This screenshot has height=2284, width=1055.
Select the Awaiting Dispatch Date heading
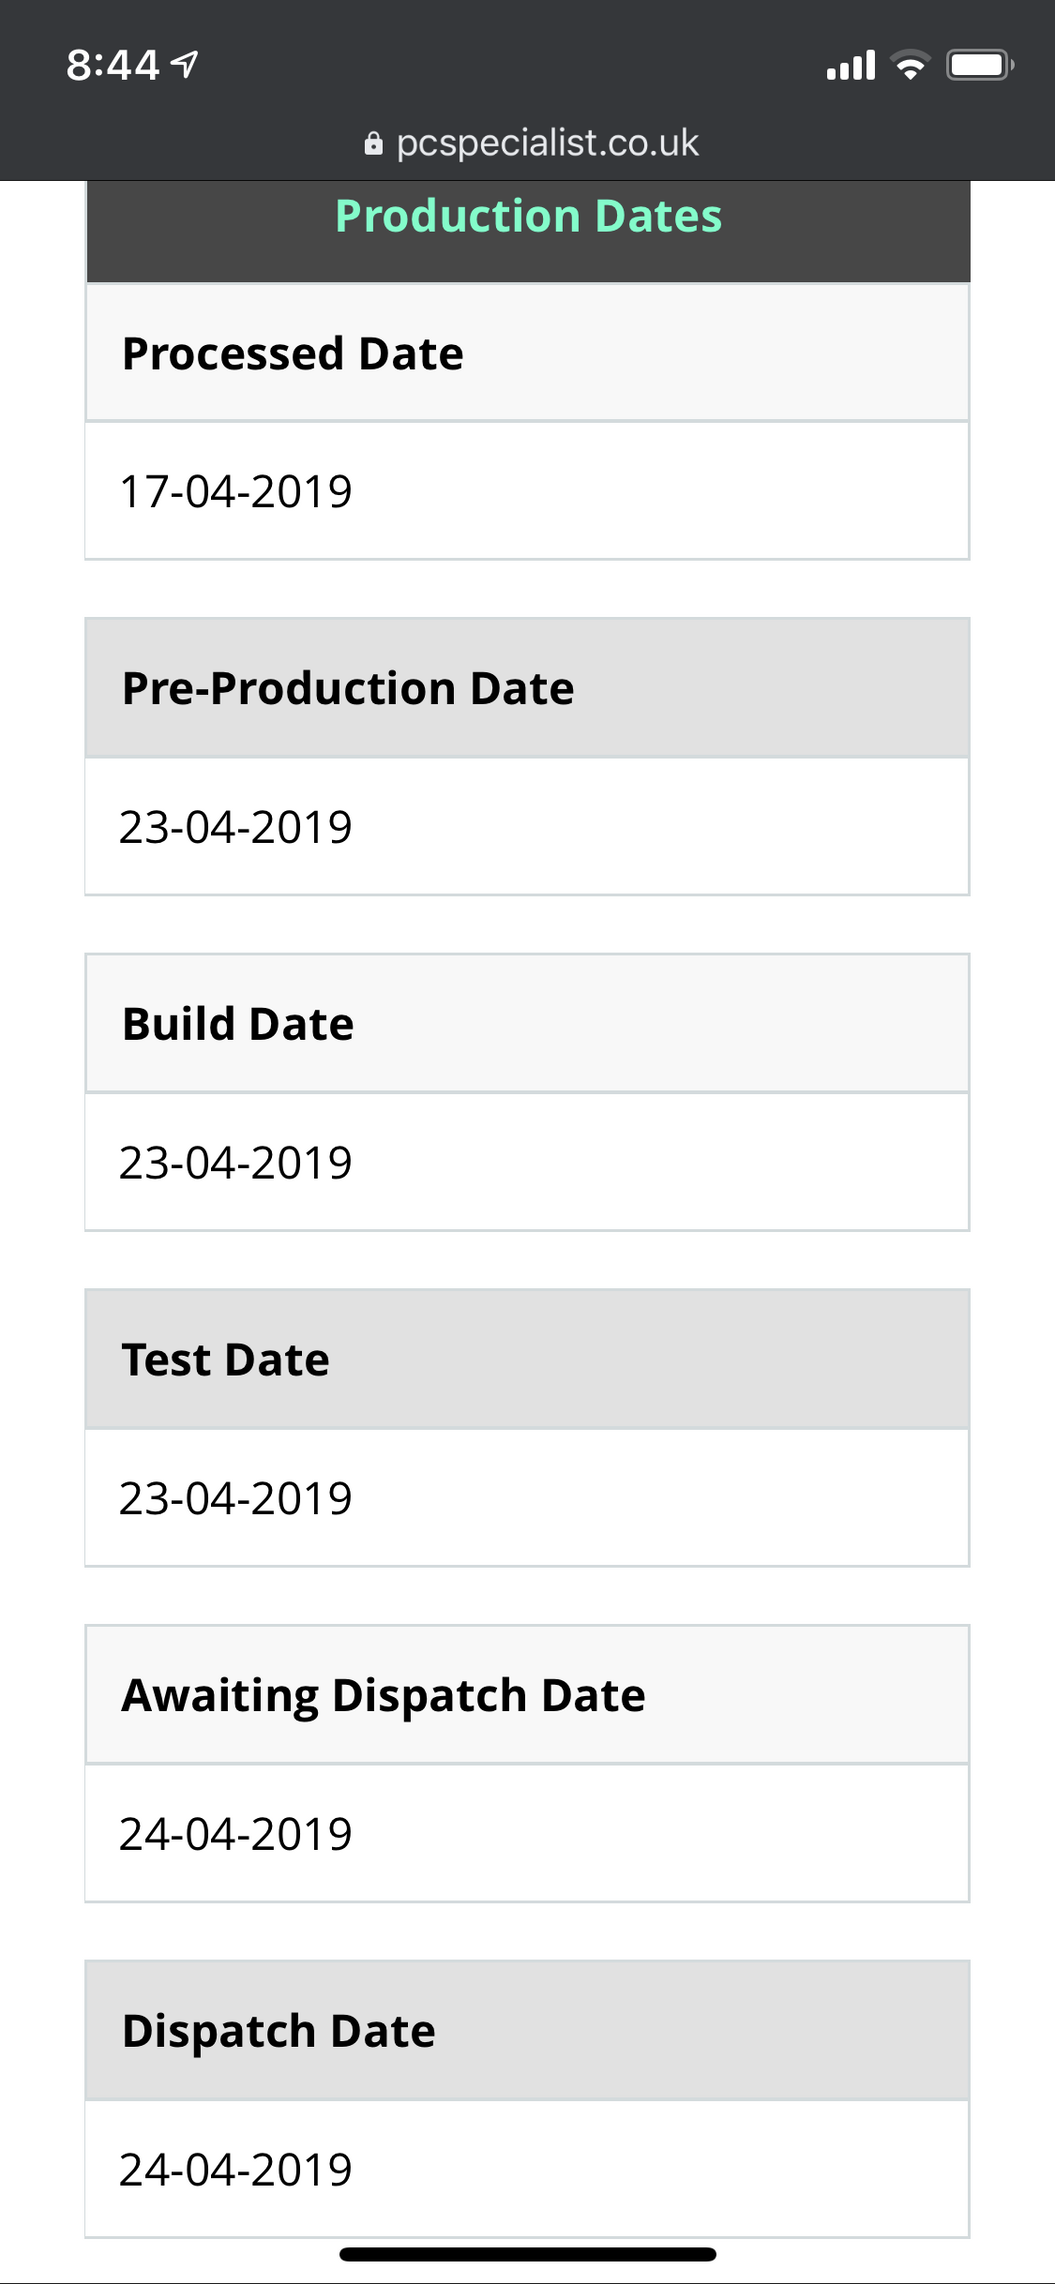point(384,1695)
